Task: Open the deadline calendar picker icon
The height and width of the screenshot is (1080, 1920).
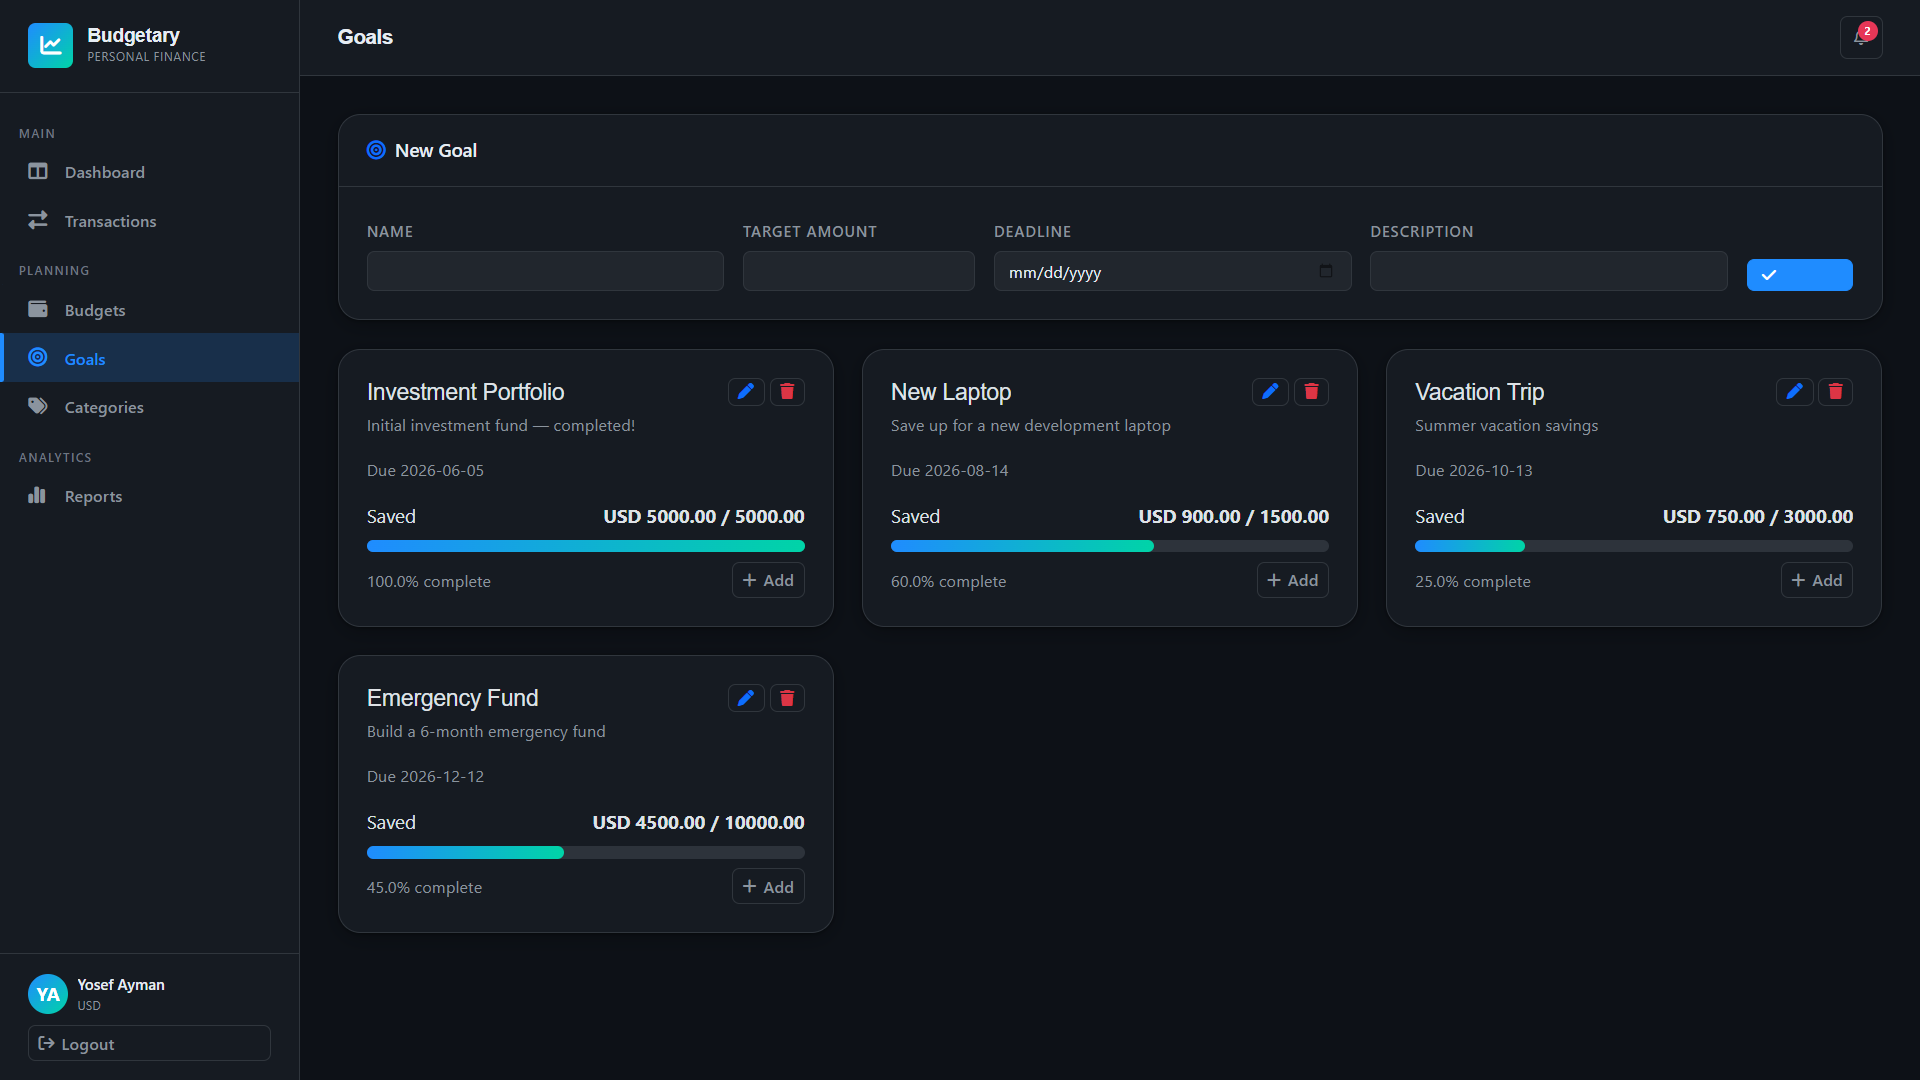Action: [1326, 271]
